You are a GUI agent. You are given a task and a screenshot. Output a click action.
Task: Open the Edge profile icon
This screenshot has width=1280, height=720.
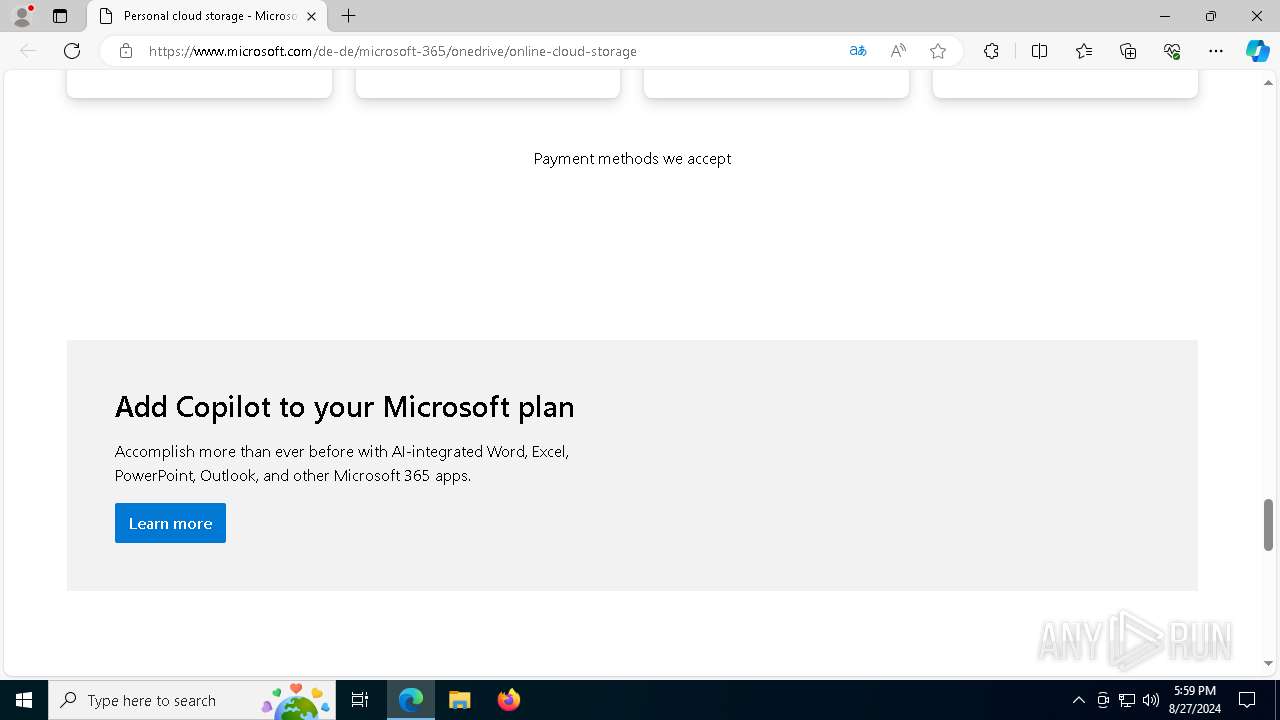point(22,16)
